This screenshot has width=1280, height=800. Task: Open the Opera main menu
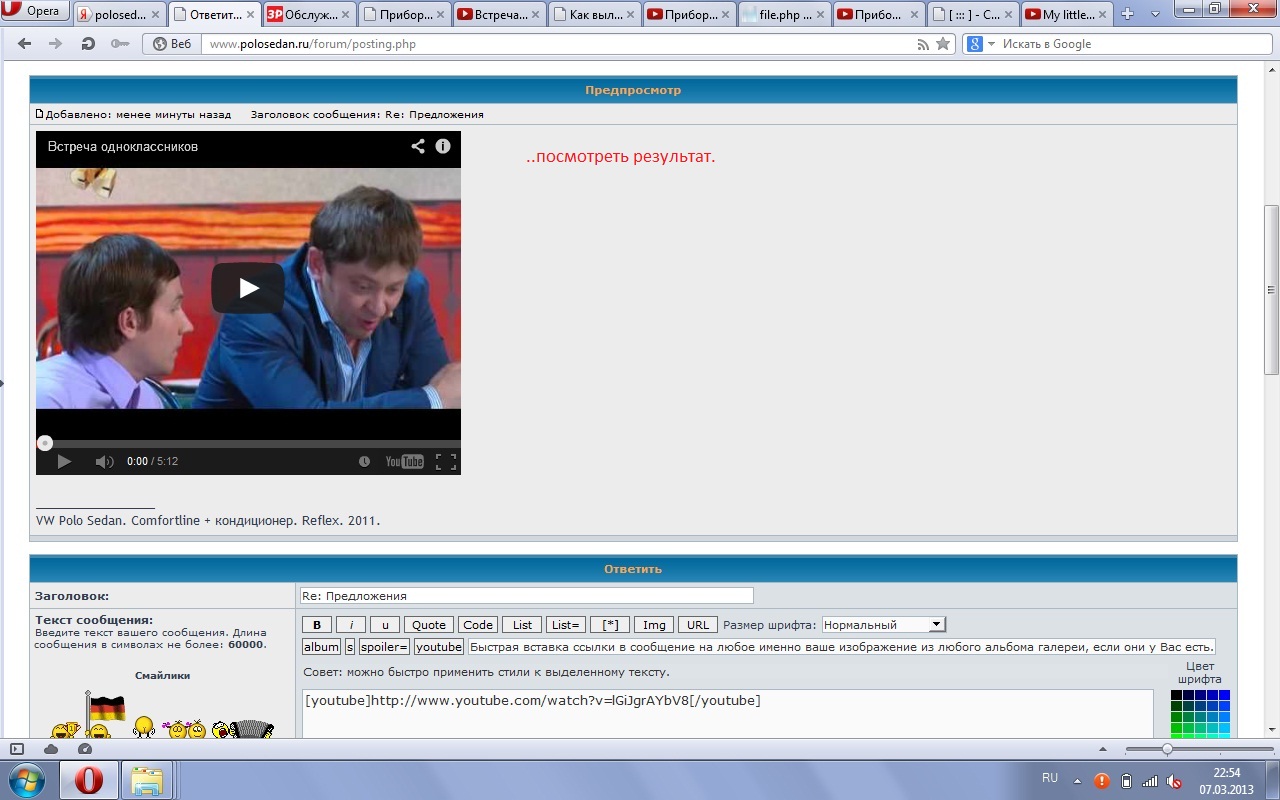pos(35,12)
